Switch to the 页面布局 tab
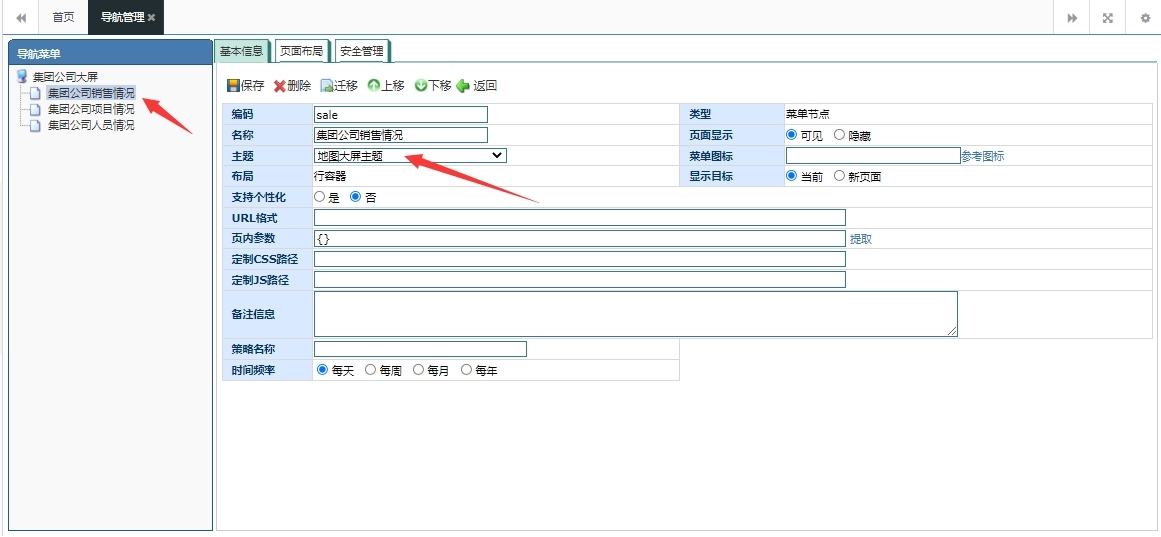 [301, 51]
